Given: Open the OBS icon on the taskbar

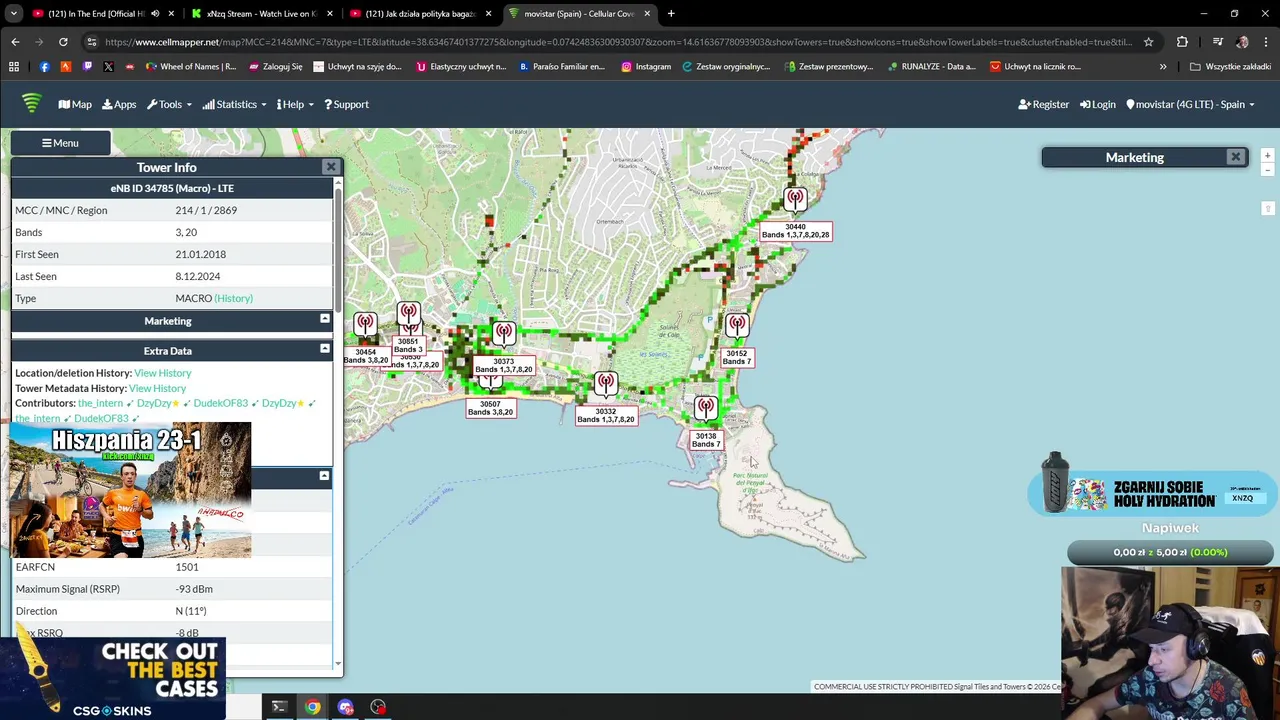Looking at the screenshot, I should (378, 707).
